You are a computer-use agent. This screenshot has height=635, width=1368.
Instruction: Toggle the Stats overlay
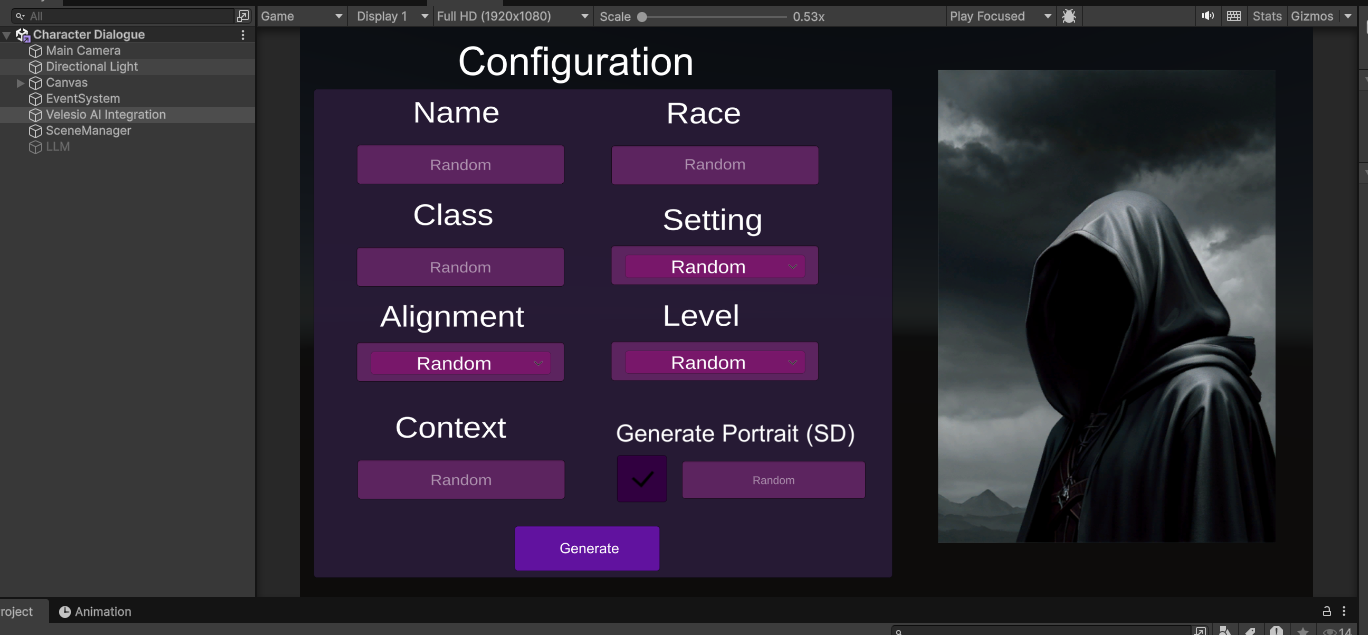point(1266,16)
